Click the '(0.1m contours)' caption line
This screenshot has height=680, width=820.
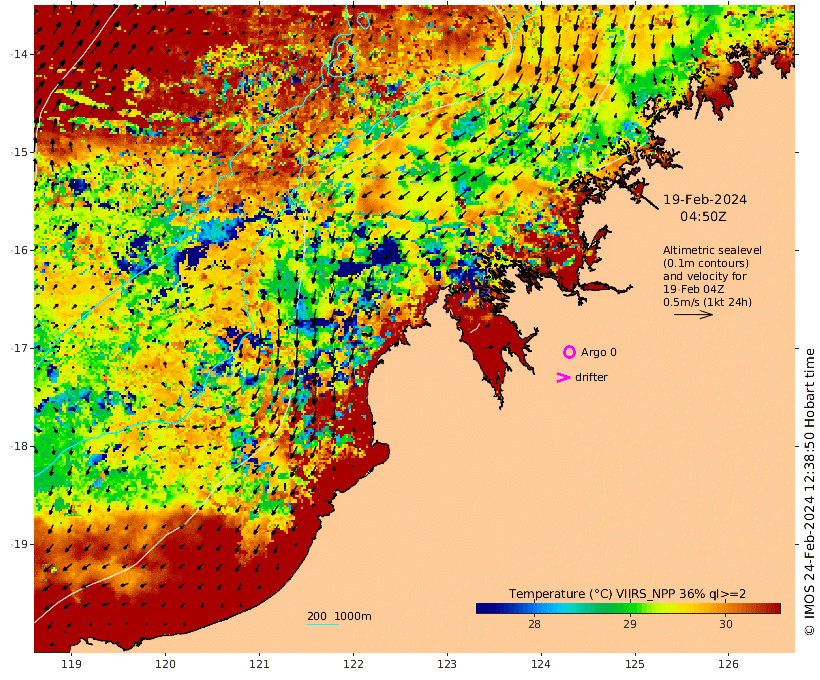(x=706, y=263)
